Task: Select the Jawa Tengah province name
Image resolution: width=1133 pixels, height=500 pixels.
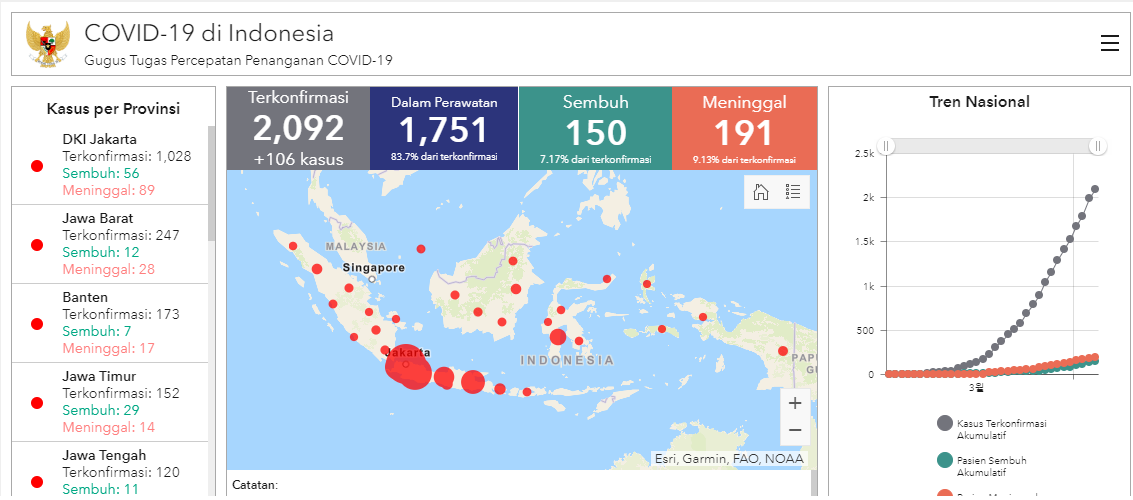Action: tap(104, 455)
